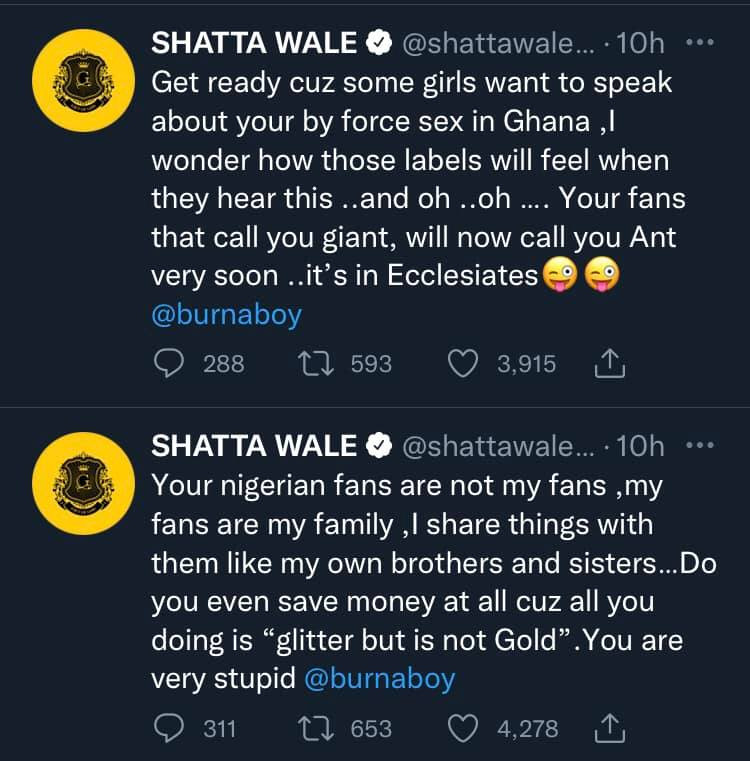Reply to the first tweet with 288 comments

[168, 364]
